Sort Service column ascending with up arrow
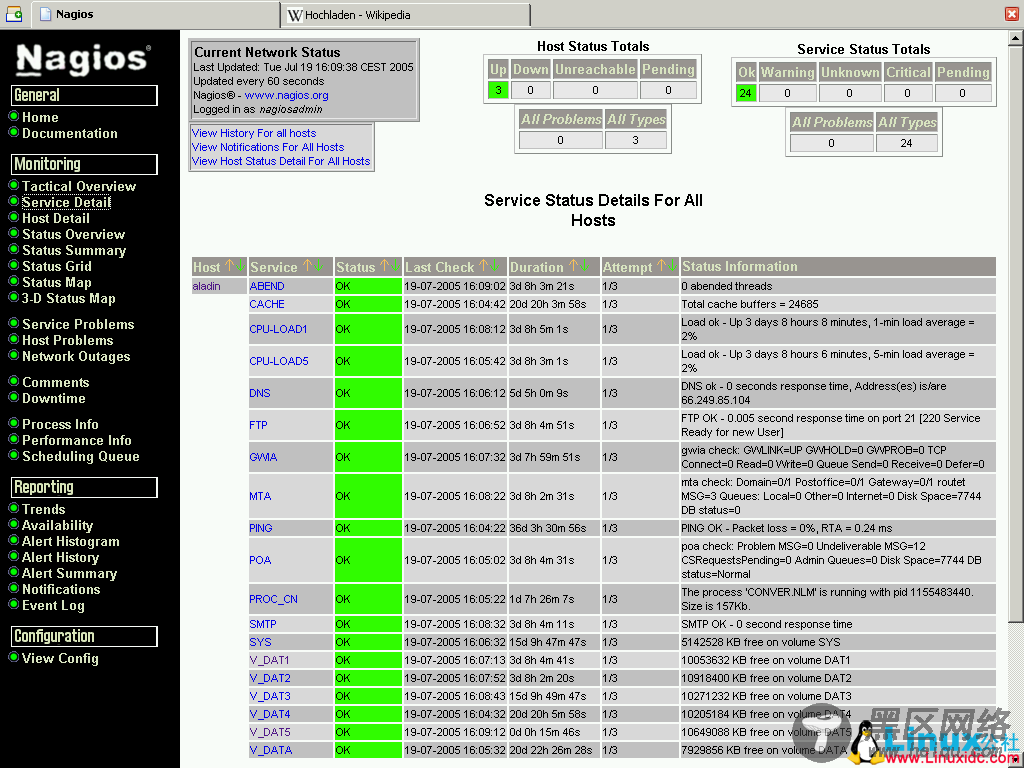Viewport: 1024px width, 768px height. (307, 266)
